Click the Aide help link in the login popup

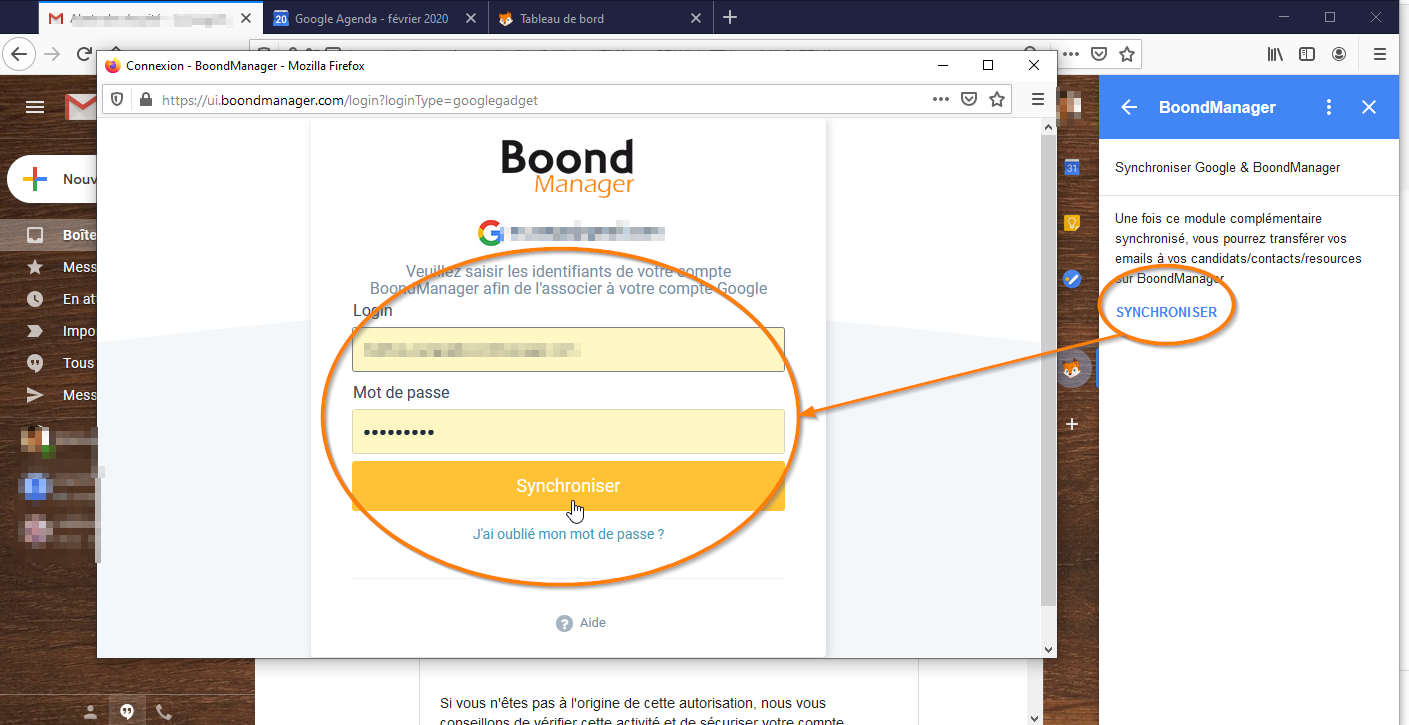[x=581, y=623]
